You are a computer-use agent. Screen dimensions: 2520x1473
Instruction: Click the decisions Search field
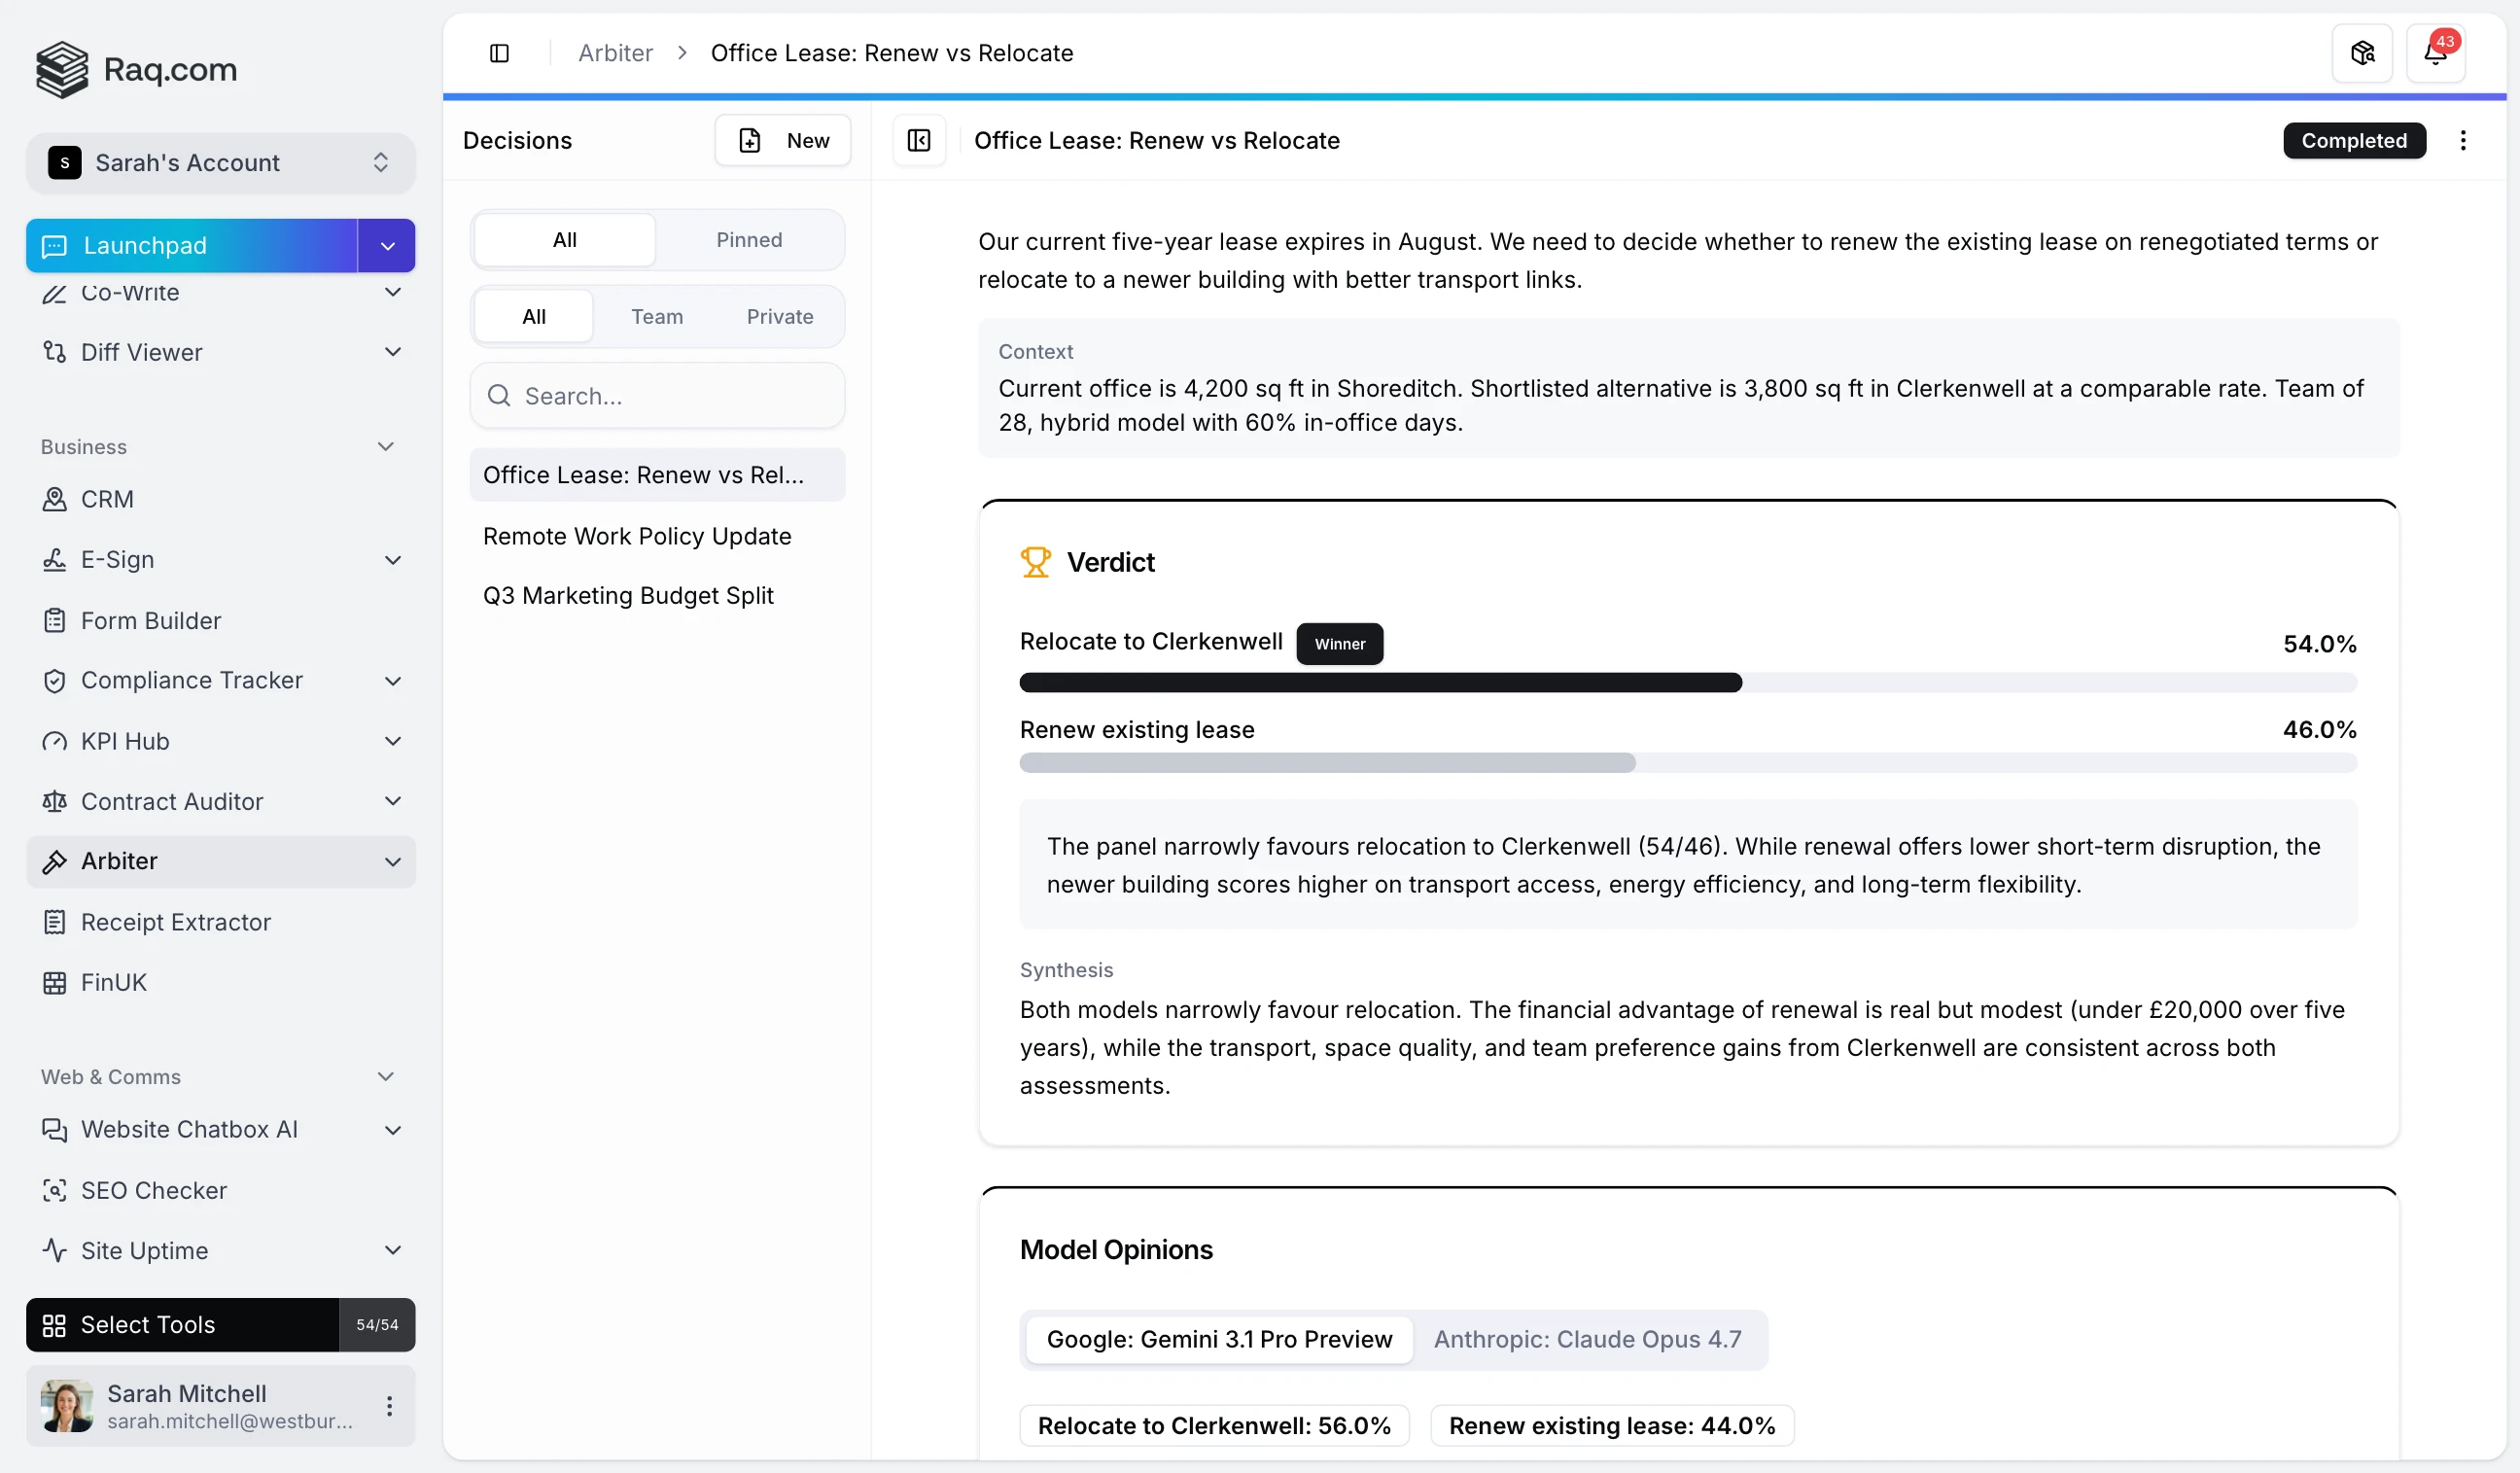click(657, 396)
